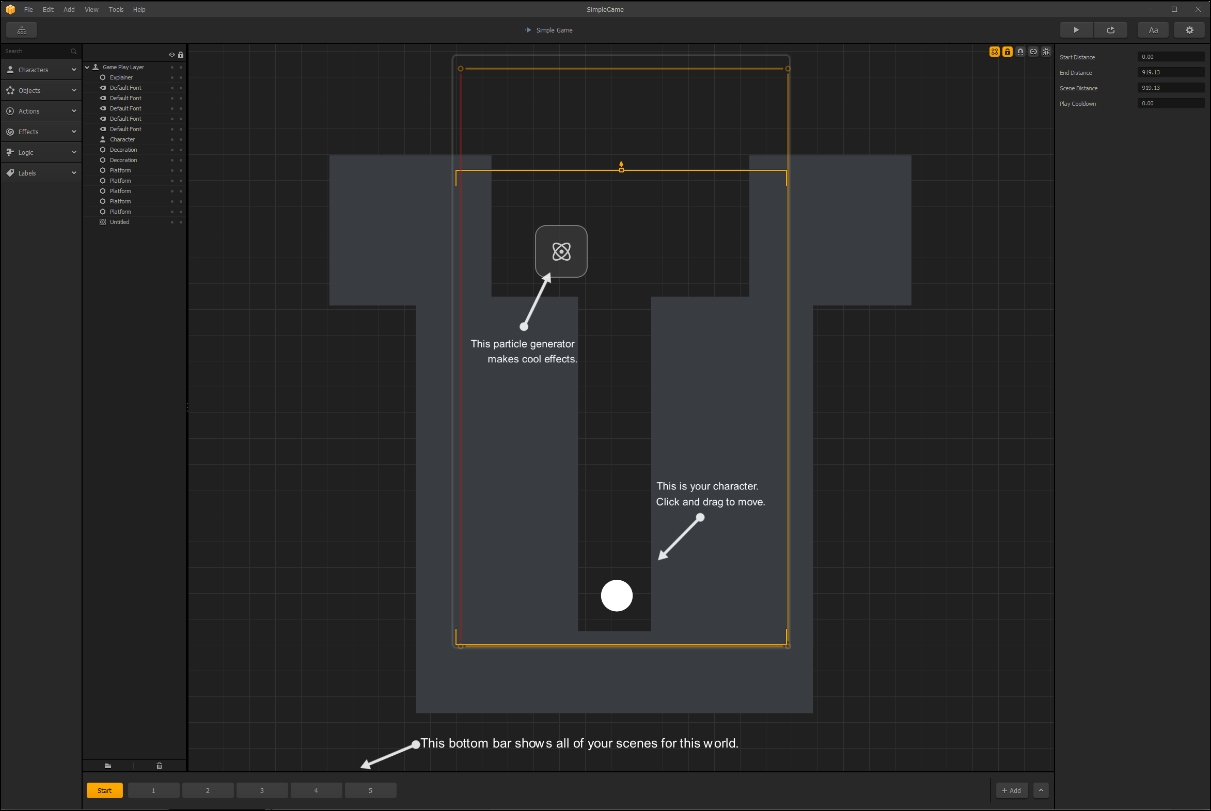
Task: Open the world map icon in the top toolbar
Action: click(x=22, y=29)
